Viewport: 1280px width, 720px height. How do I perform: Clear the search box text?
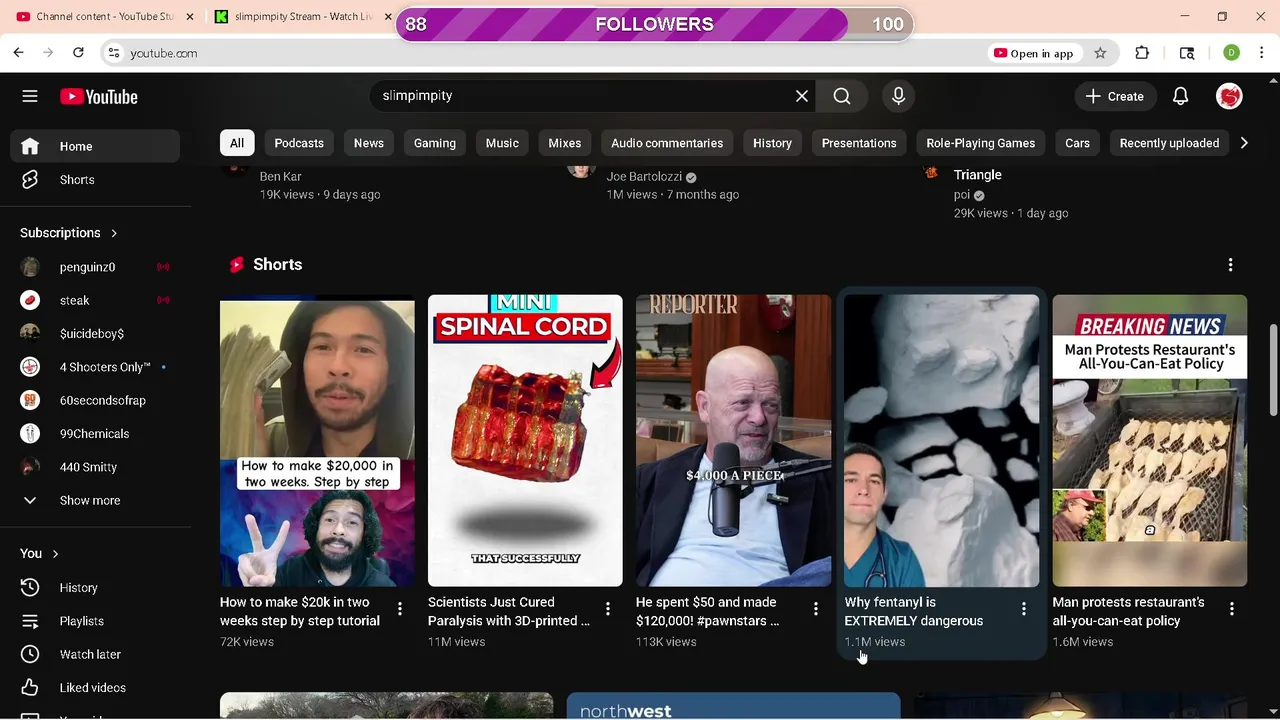point(802,96)
